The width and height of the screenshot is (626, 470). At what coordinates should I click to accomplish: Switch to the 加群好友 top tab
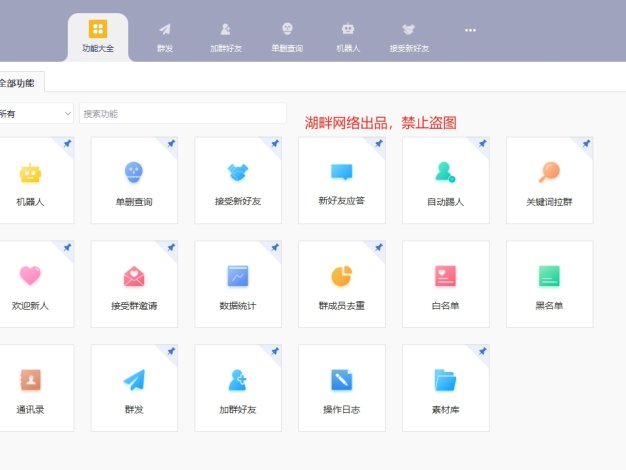point(226,37)
